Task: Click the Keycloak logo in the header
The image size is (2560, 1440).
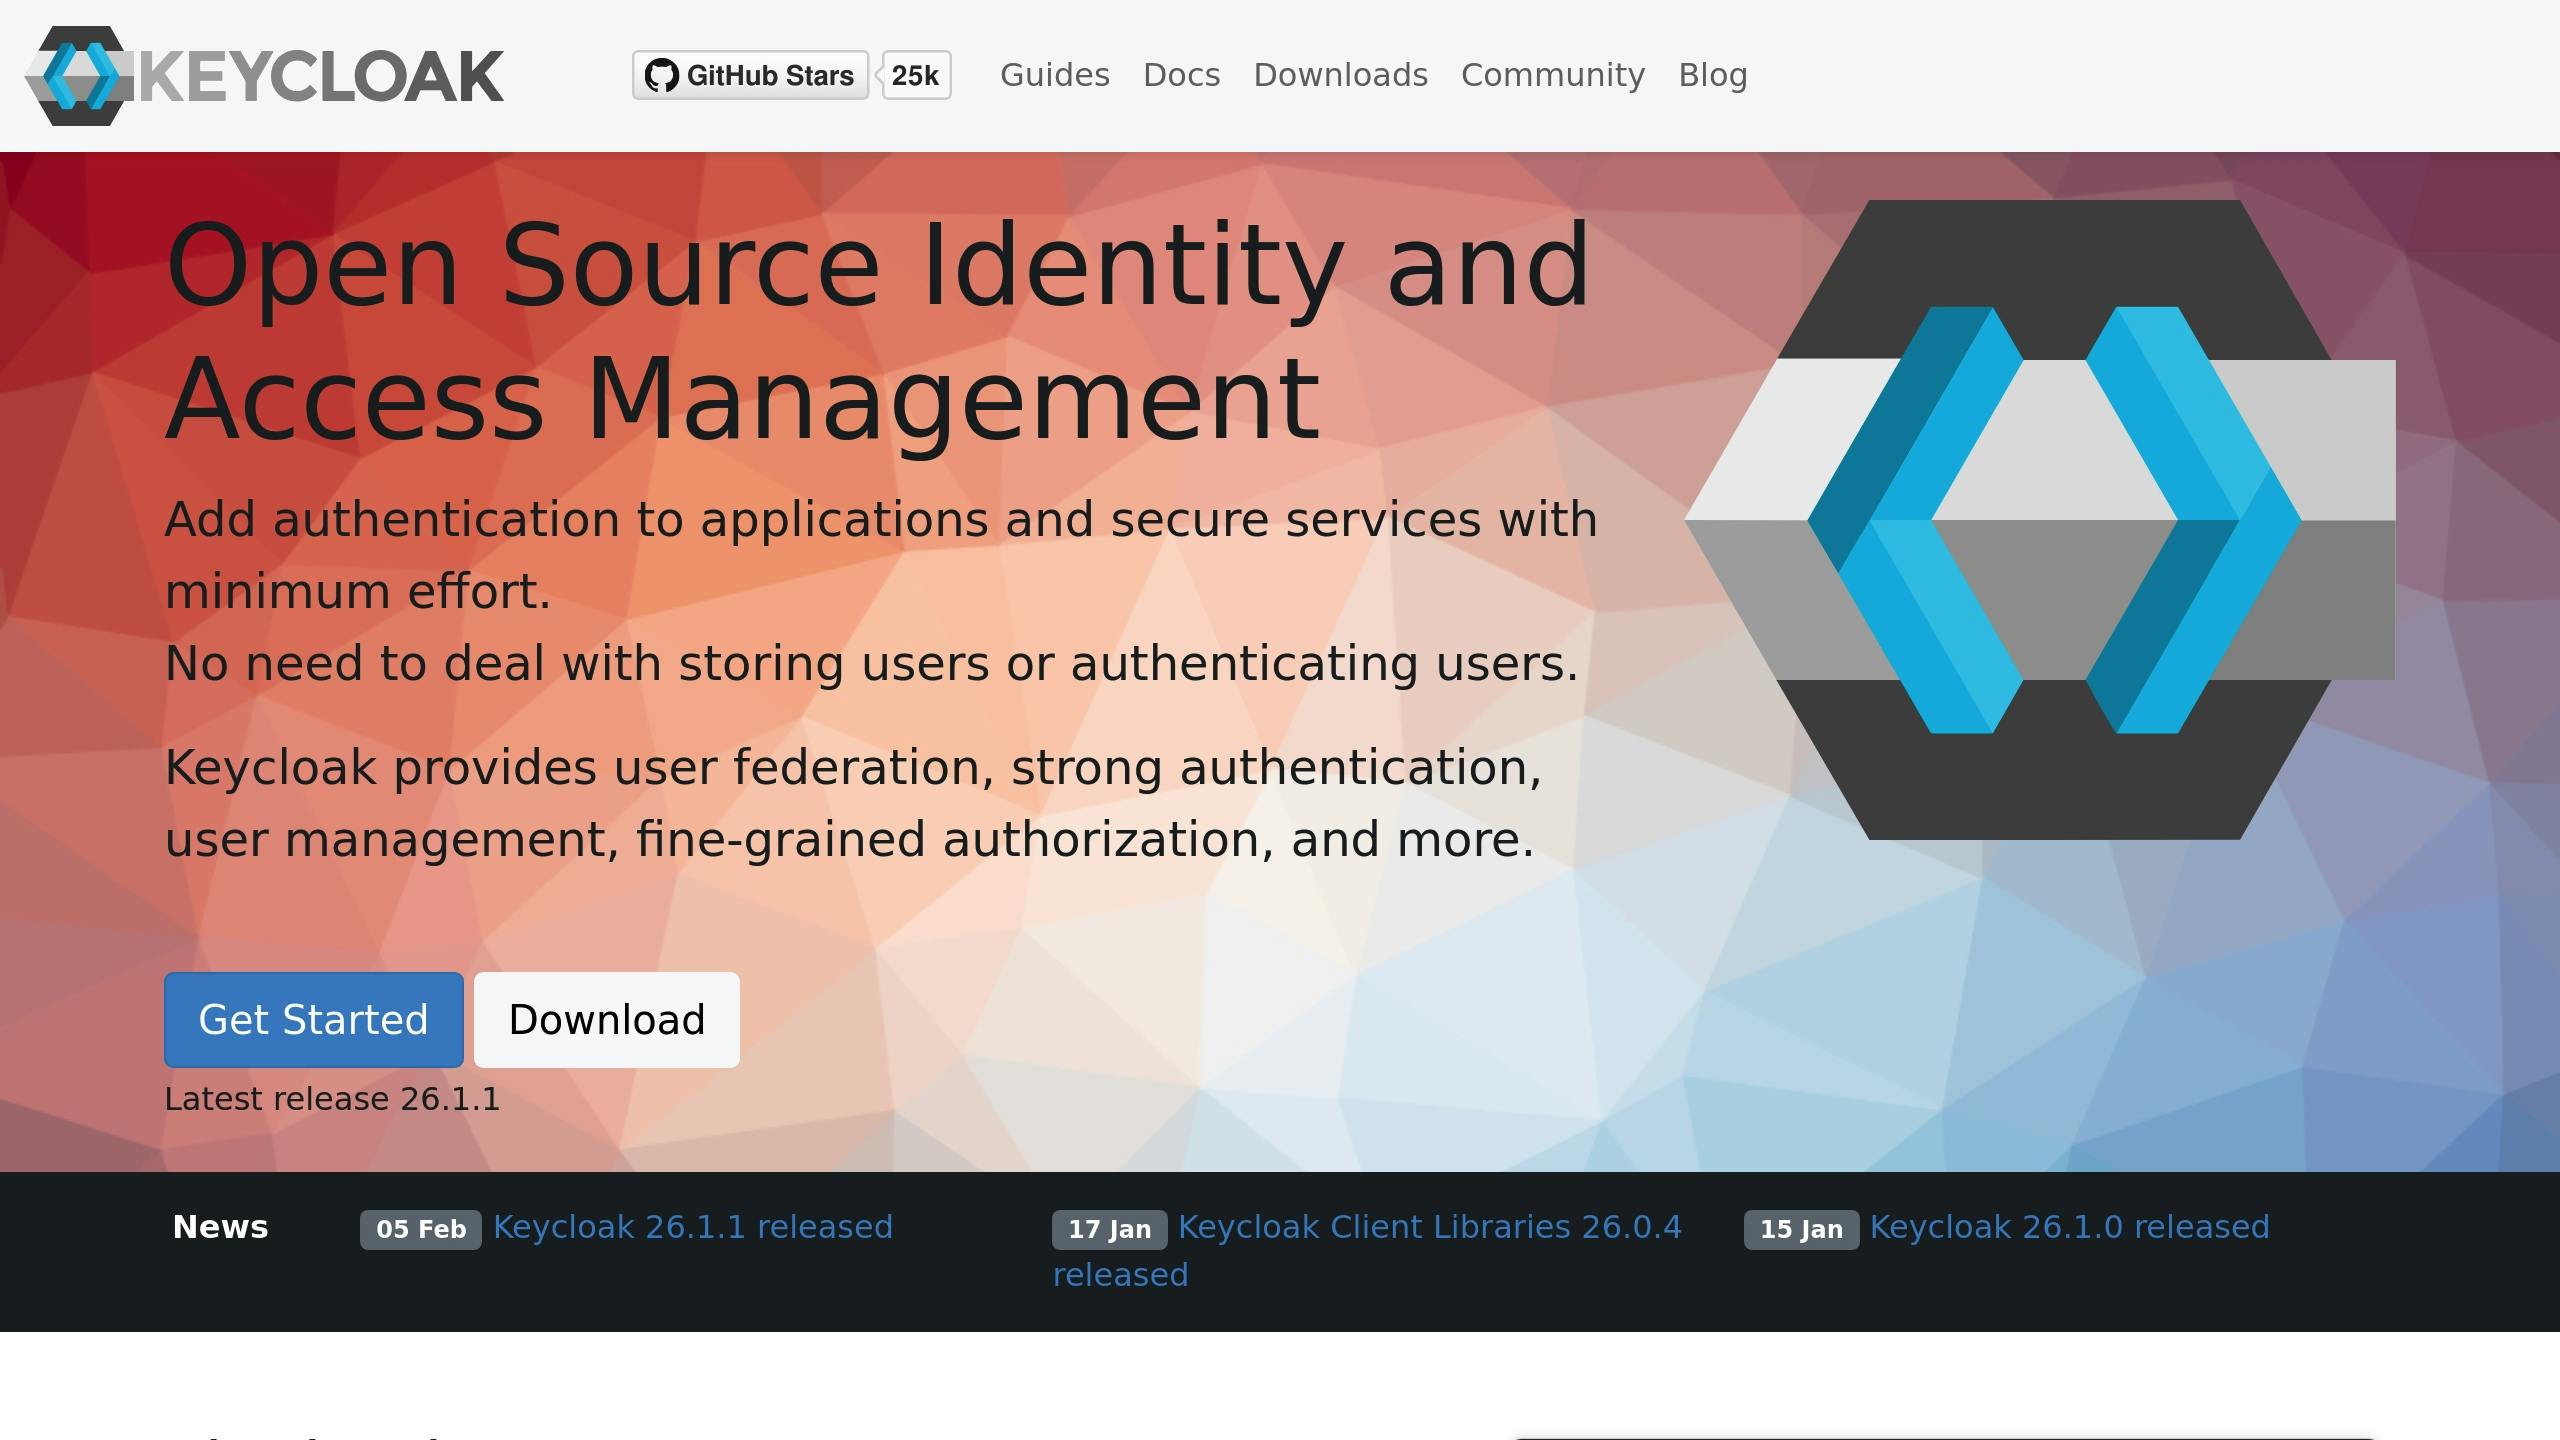Action: click(x=264, y=76)
